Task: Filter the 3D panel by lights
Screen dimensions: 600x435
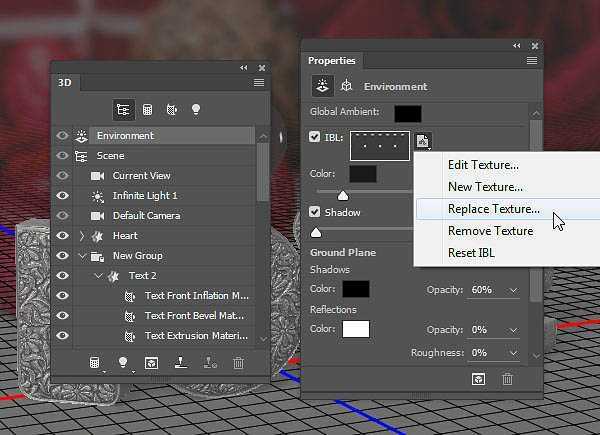Action: tap(196, 109)
